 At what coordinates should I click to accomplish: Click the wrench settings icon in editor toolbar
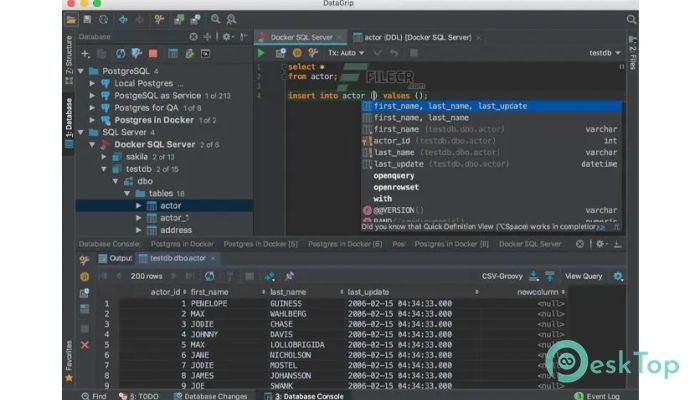[313, 53]
